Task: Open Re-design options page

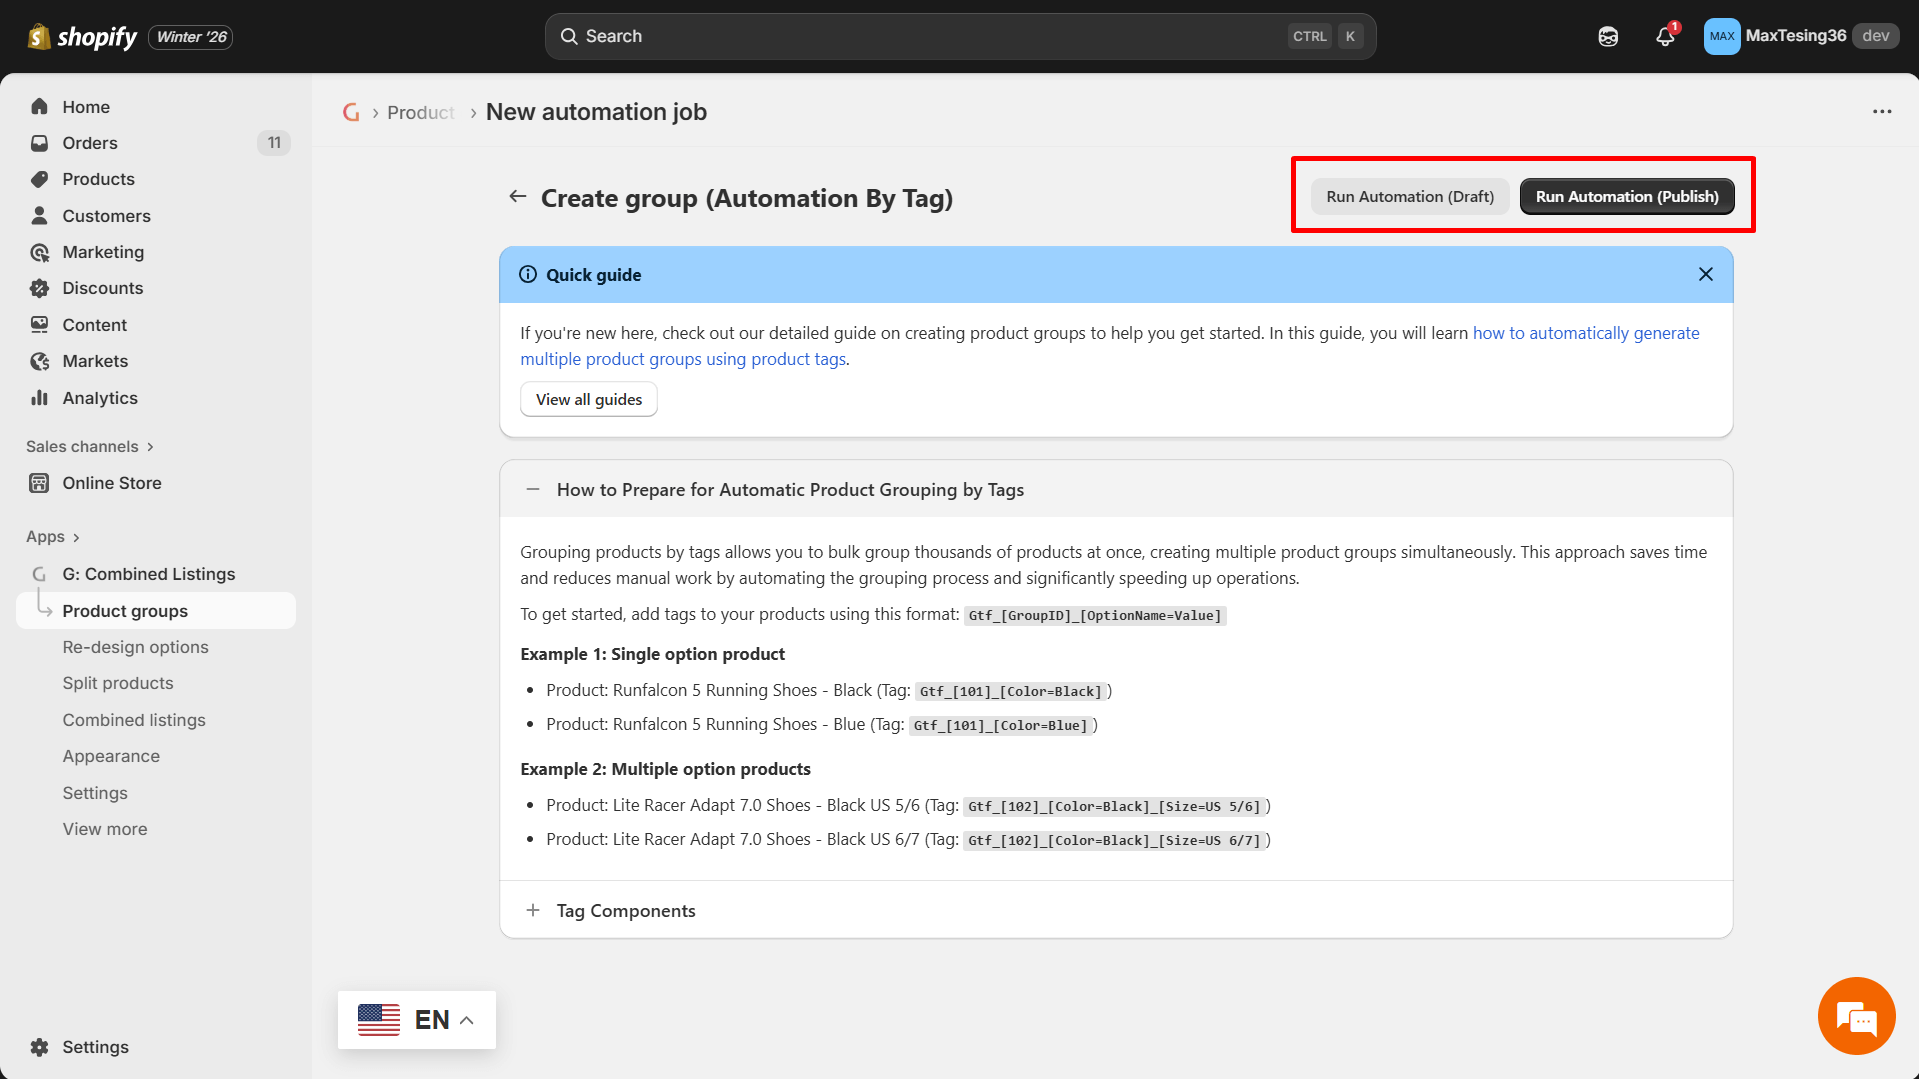Action: click(136, 647)
